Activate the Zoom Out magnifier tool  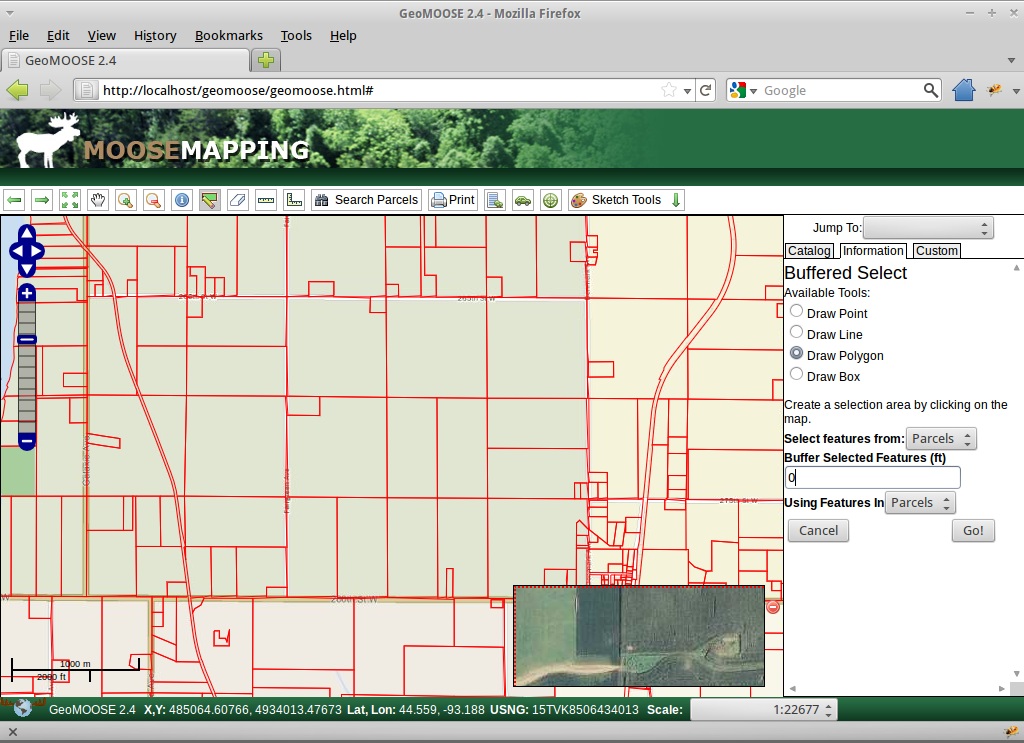(x=153, y=200)
